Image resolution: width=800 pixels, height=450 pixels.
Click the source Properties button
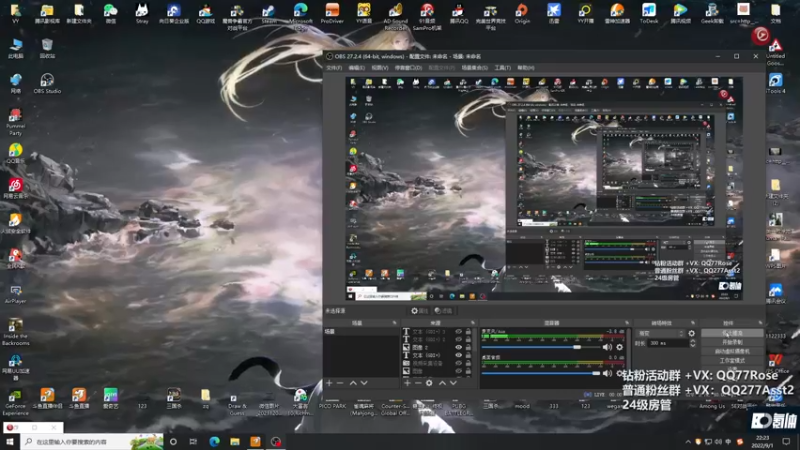(419, 311)
